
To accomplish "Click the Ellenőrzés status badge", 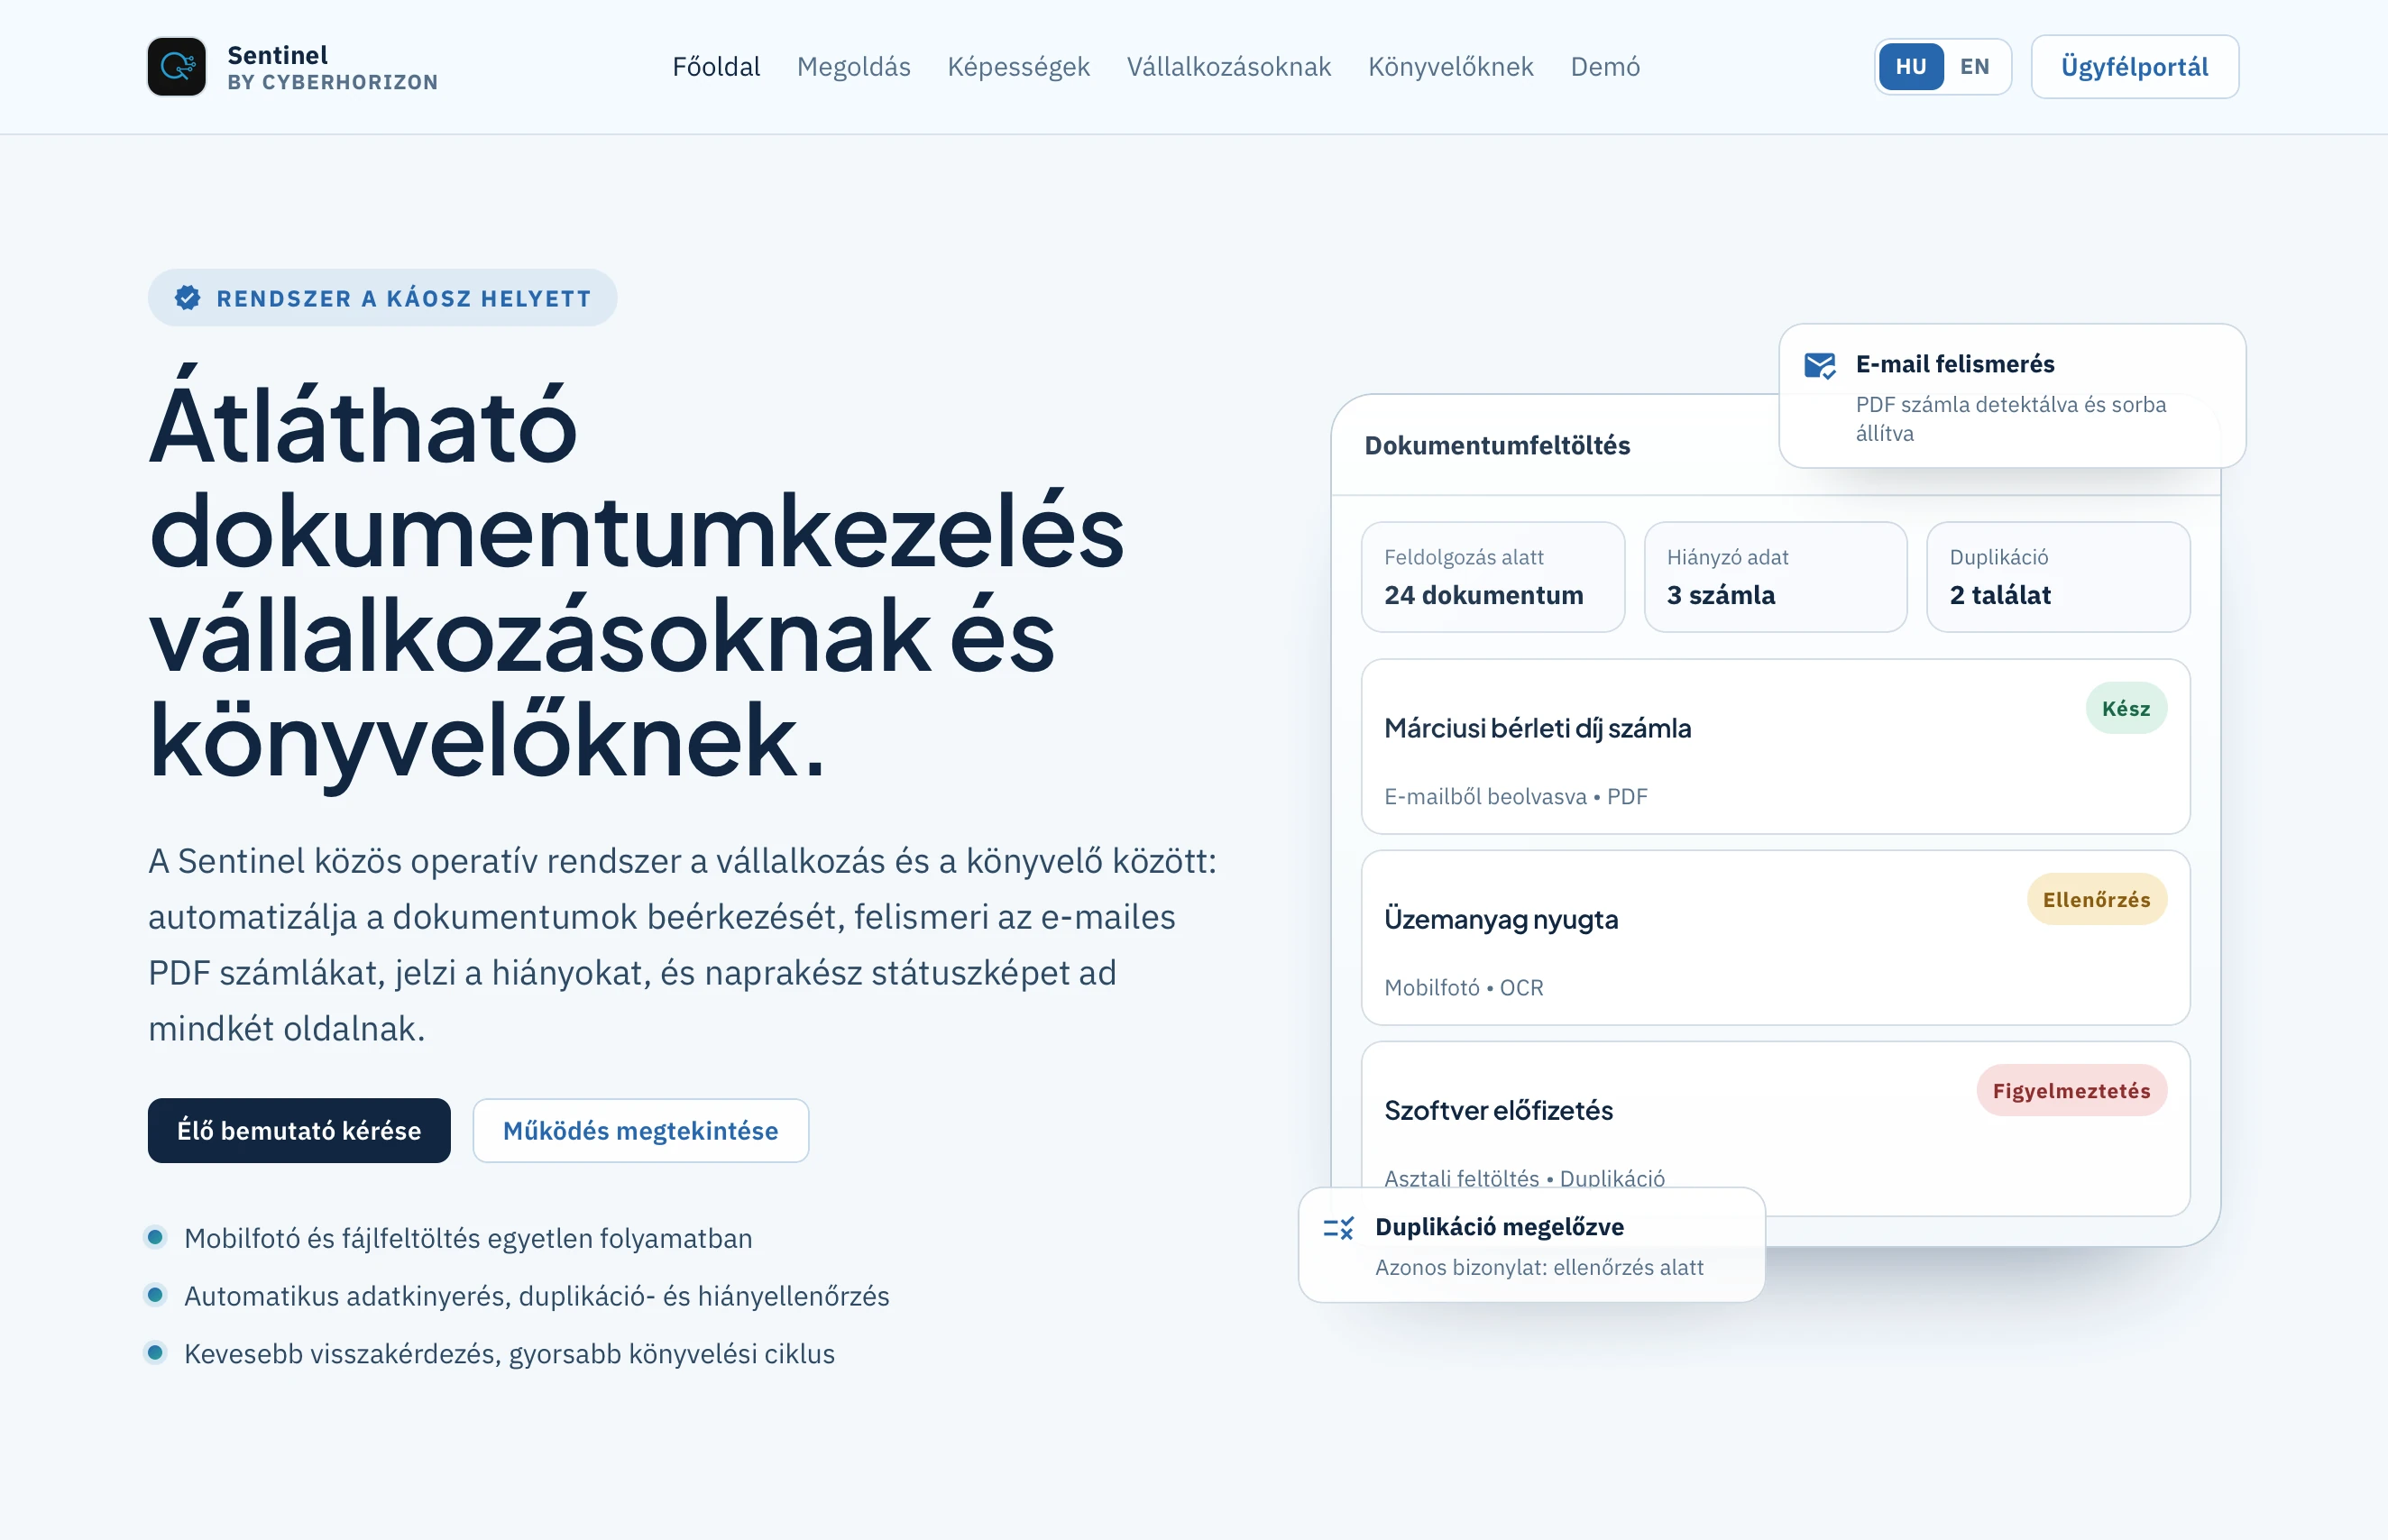I will (x=2096, y=899).
